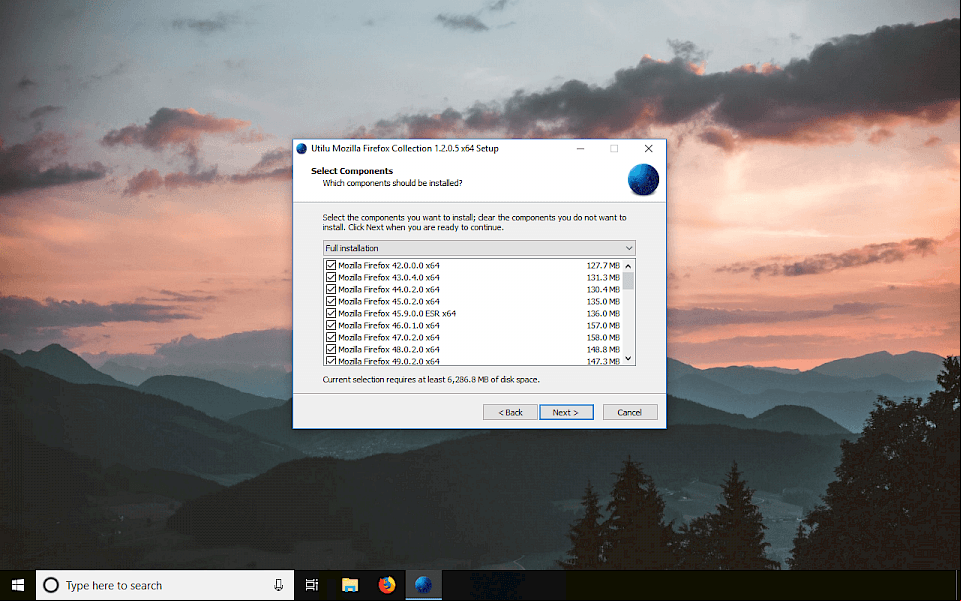The width and height of the screenshot is (961, 601).
Task: Open the Windows Start menu
Action: tap(18, 586)
